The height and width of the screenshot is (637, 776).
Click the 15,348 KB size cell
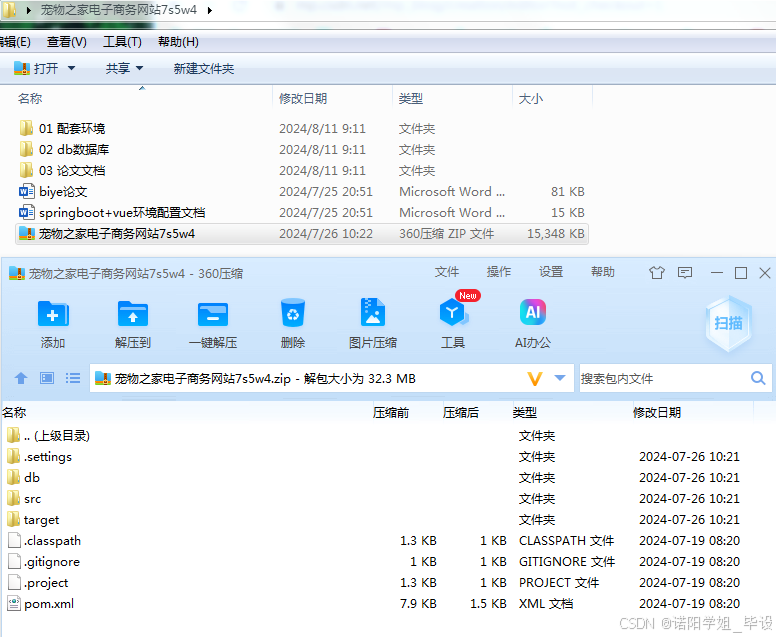pyautogui.click(x=556, y=234)
